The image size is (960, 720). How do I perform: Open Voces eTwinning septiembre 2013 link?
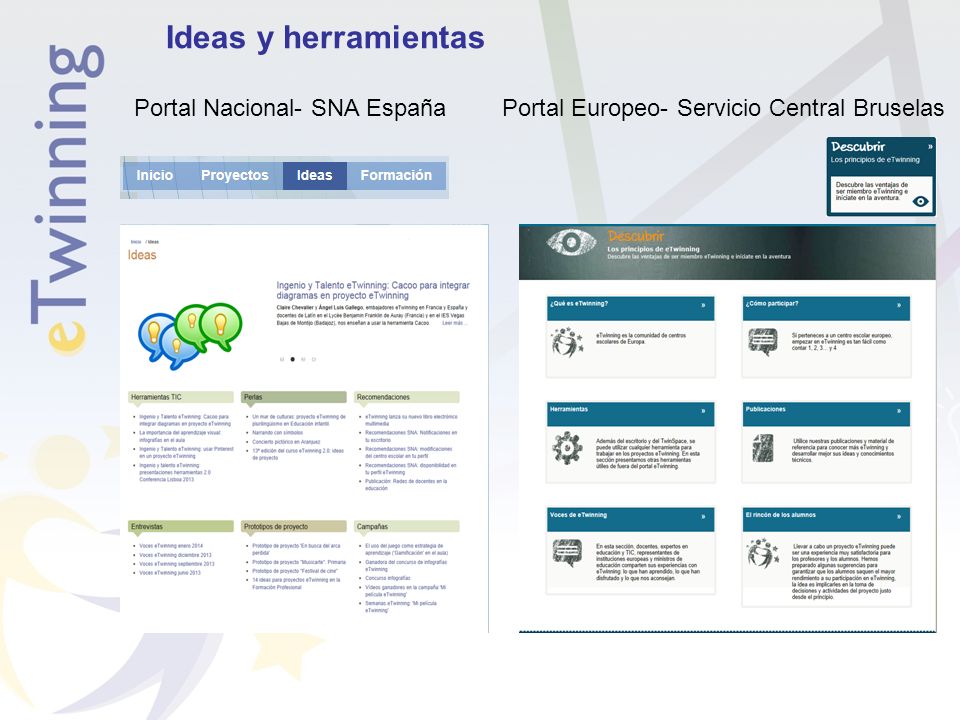177,564
